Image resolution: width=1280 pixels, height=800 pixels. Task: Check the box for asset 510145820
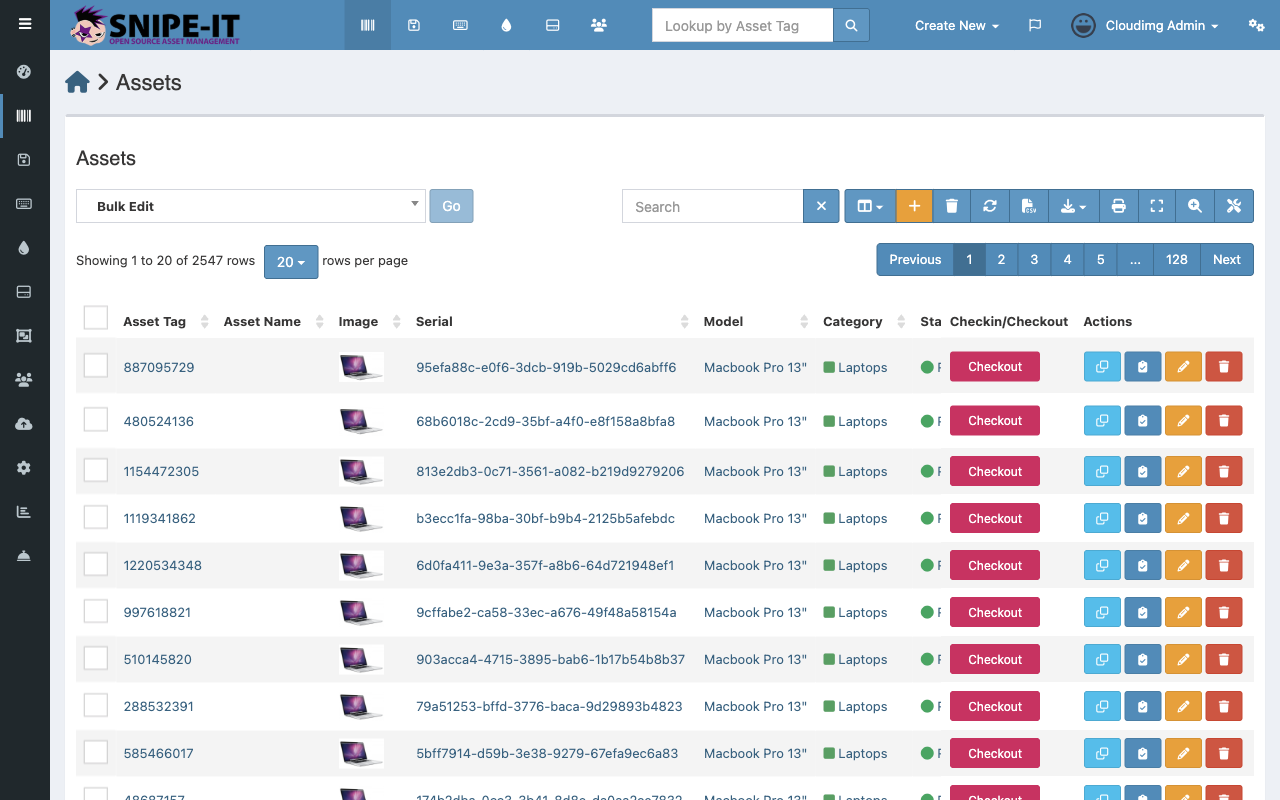point(96,658)
